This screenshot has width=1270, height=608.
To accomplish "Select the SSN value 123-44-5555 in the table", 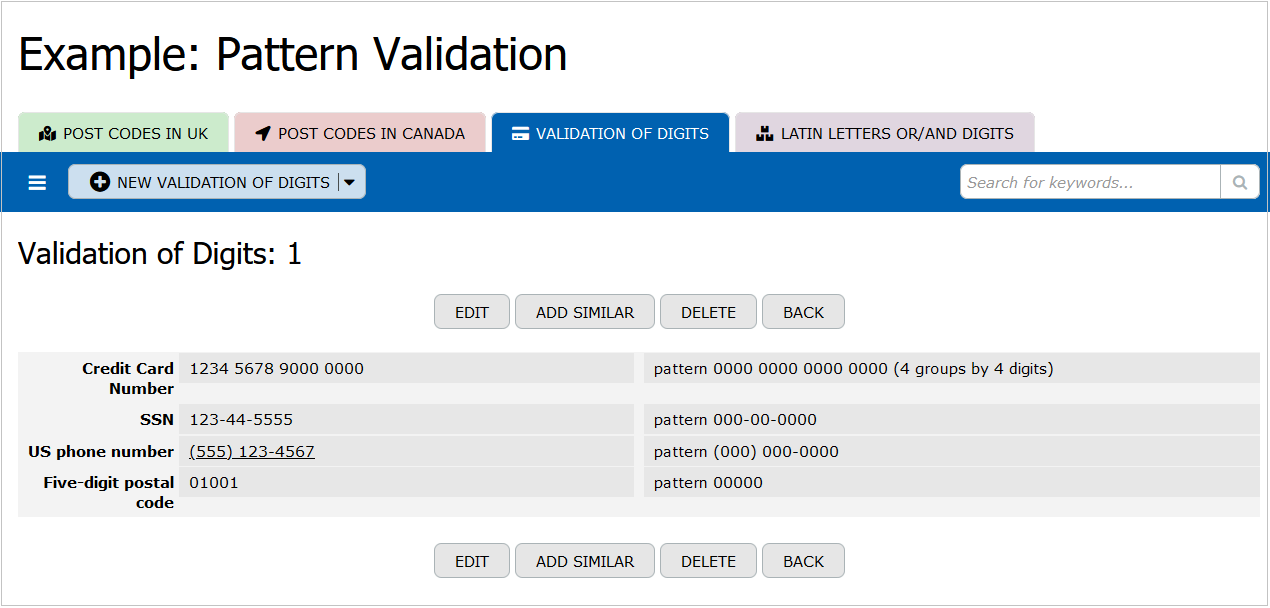I will coord(241,419).
